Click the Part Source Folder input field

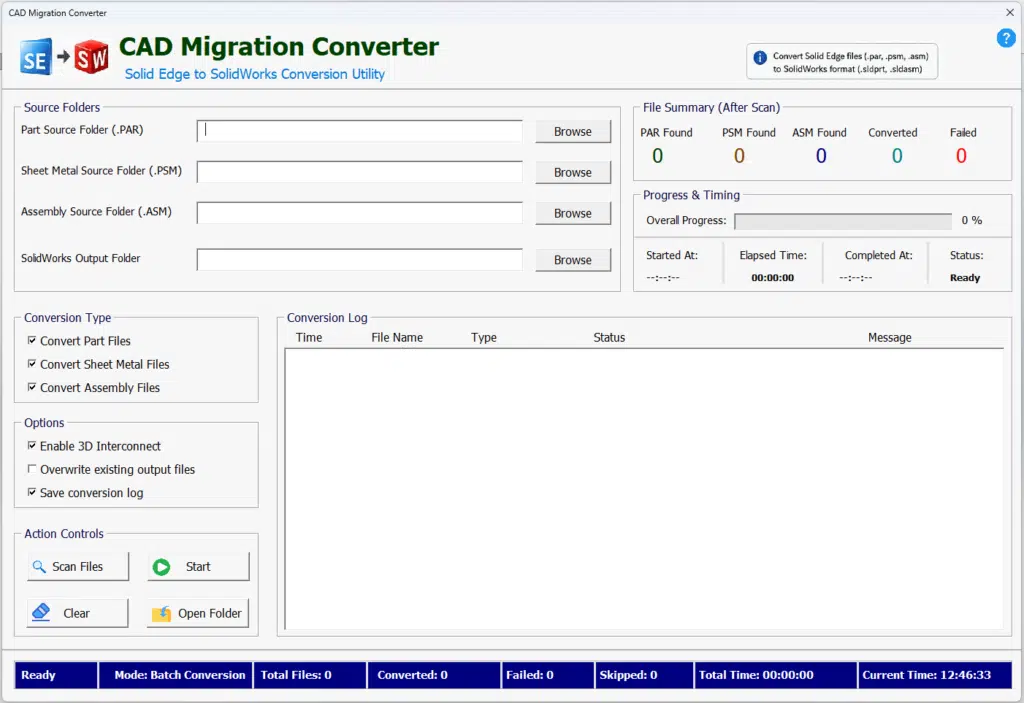(x=360, y=131)
